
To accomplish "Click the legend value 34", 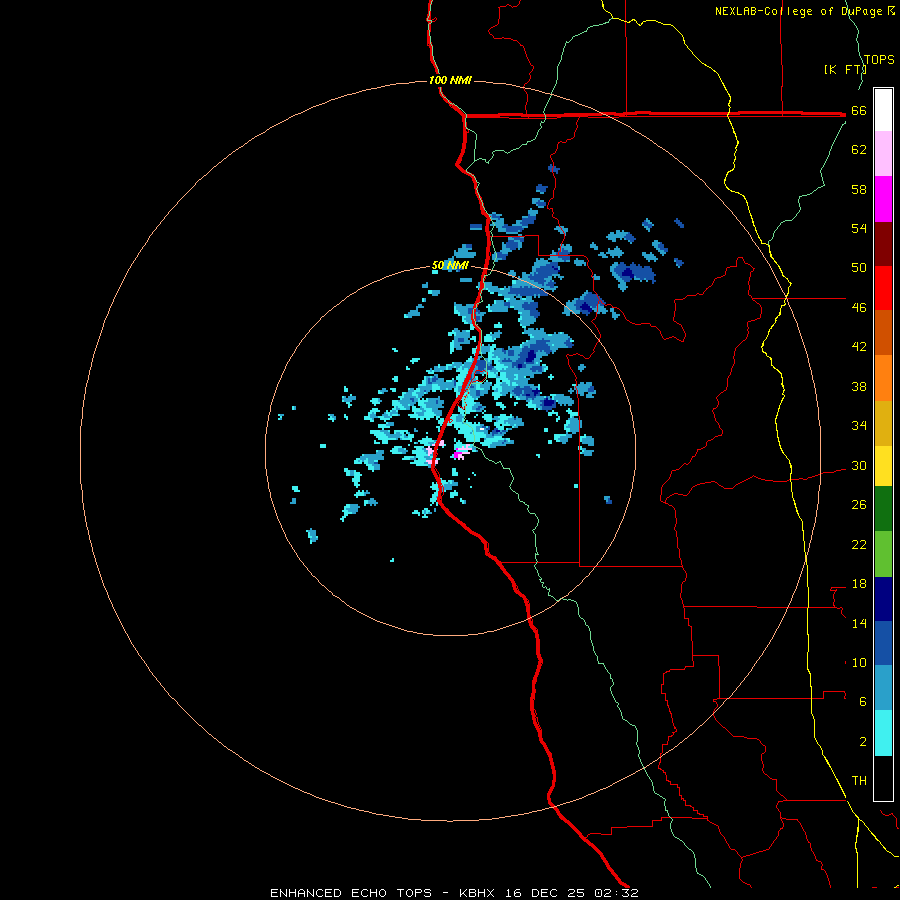I will pyautogui.click(x=859, y=425).
